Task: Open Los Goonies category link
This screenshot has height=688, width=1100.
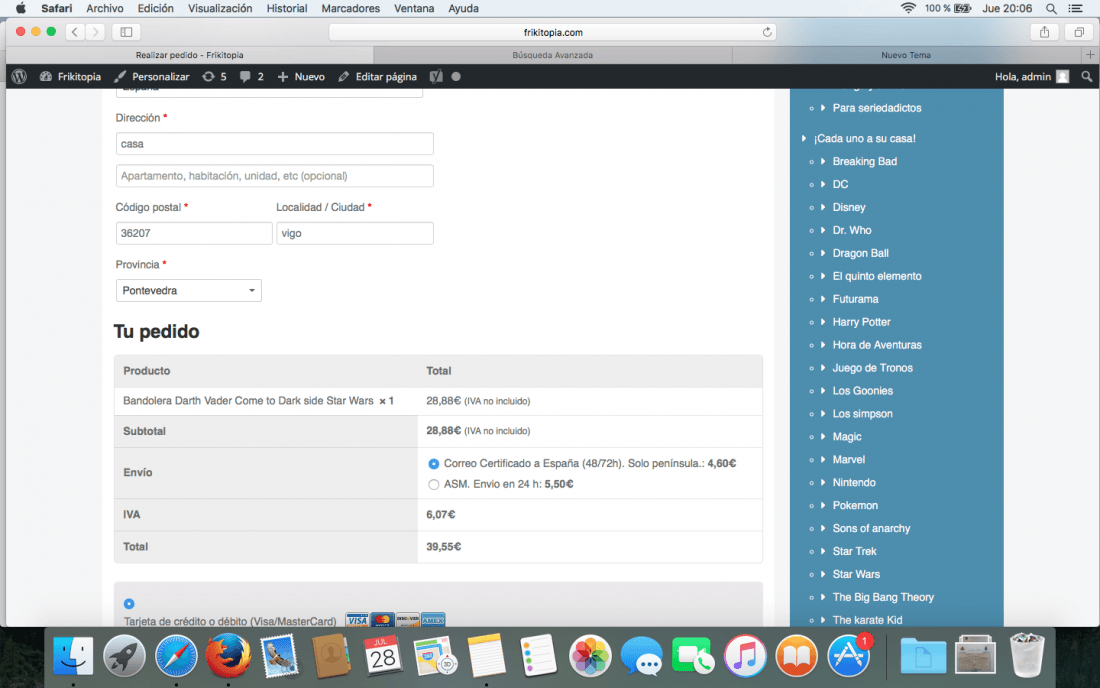Action: point(862,391)
